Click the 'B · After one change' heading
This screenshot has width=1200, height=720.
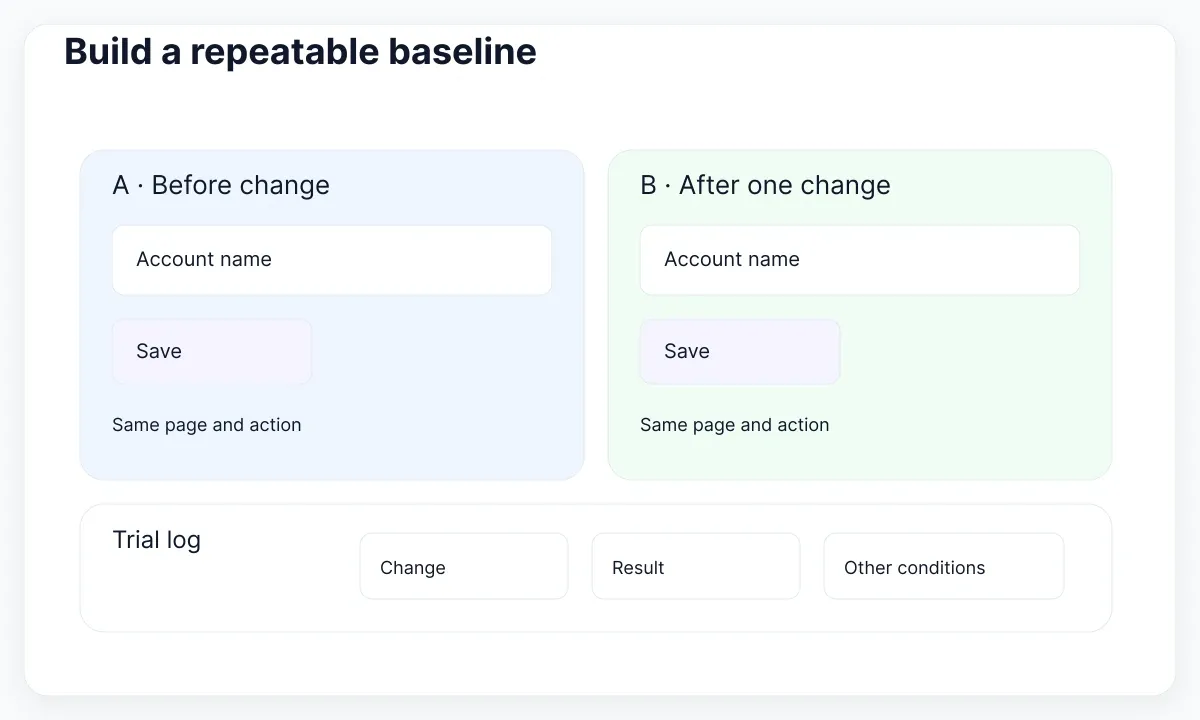click(x=765, y=185)
